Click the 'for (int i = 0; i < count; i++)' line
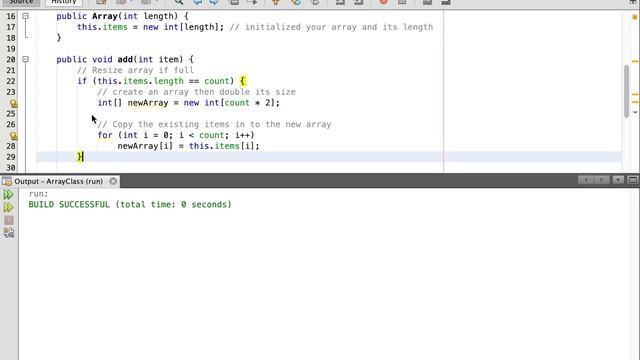This screenshot has height=360, width=640. 176,135
